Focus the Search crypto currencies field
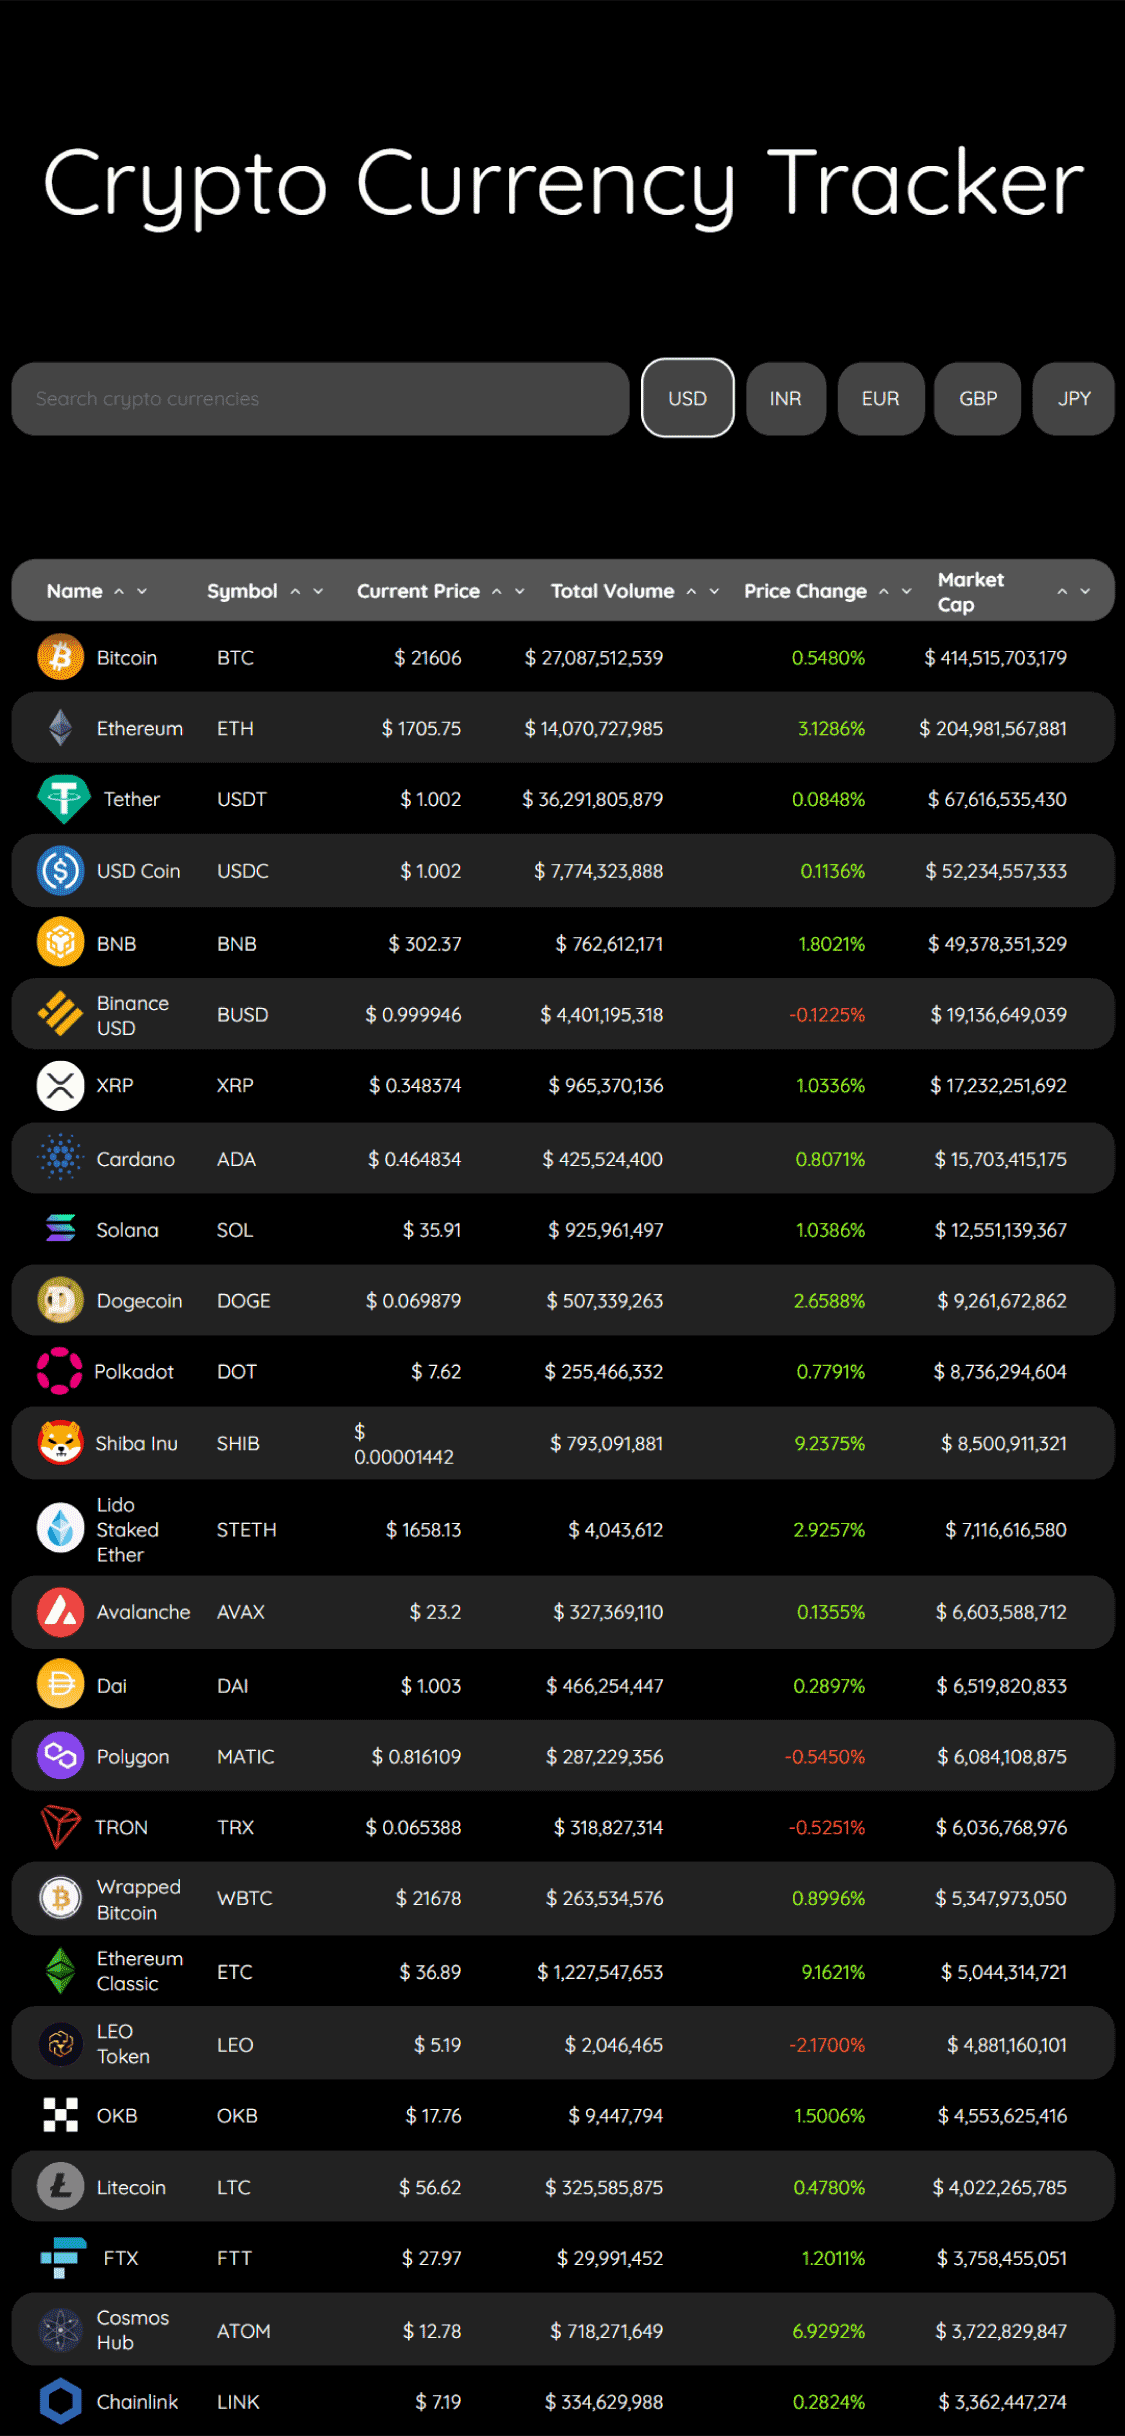The width and height of the screenshot is (1125, 2436). click(320, 398)
